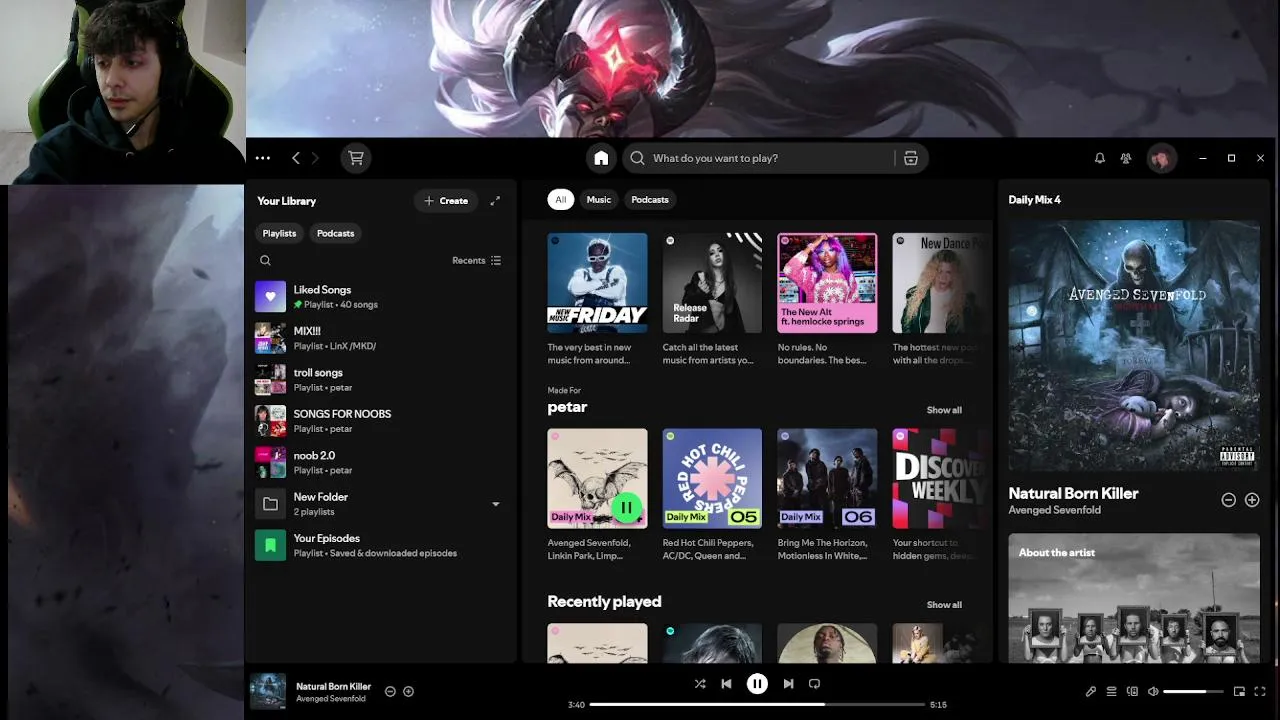Open the shopping cart icon
This screenshot has width=1280, height=720.
(355, 158)
